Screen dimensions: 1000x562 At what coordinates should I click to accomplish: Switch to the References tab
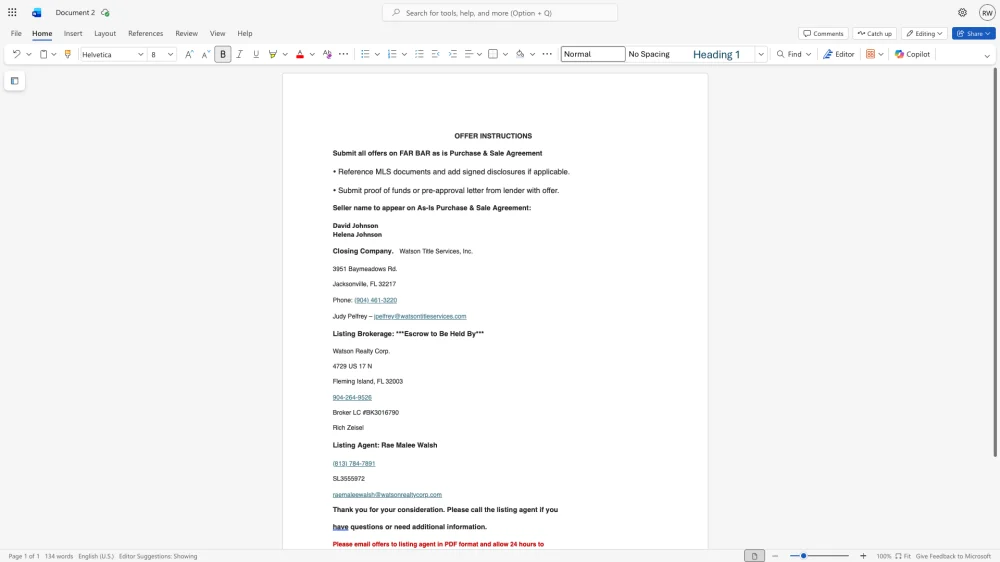[145, 33]
